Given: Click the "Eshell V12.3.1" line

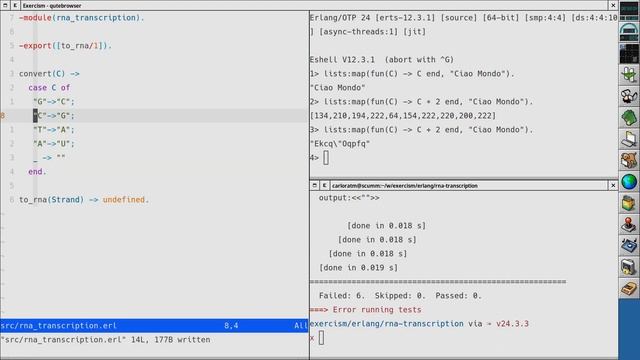Looking at the screenshot, I should point(382,60).
